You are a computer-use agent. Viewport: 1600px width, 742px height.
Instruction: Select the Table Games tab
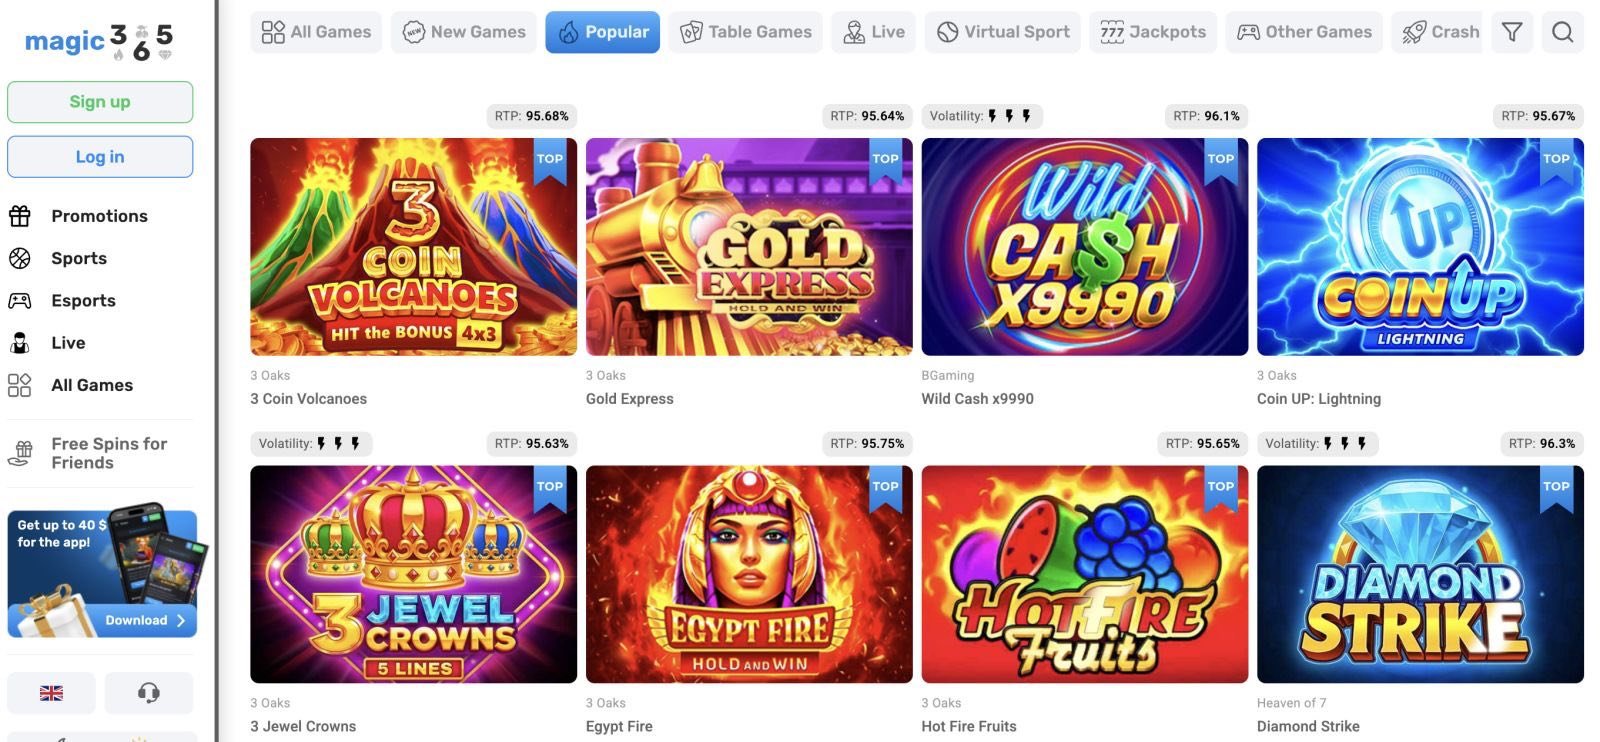click(x=746, y=32)
